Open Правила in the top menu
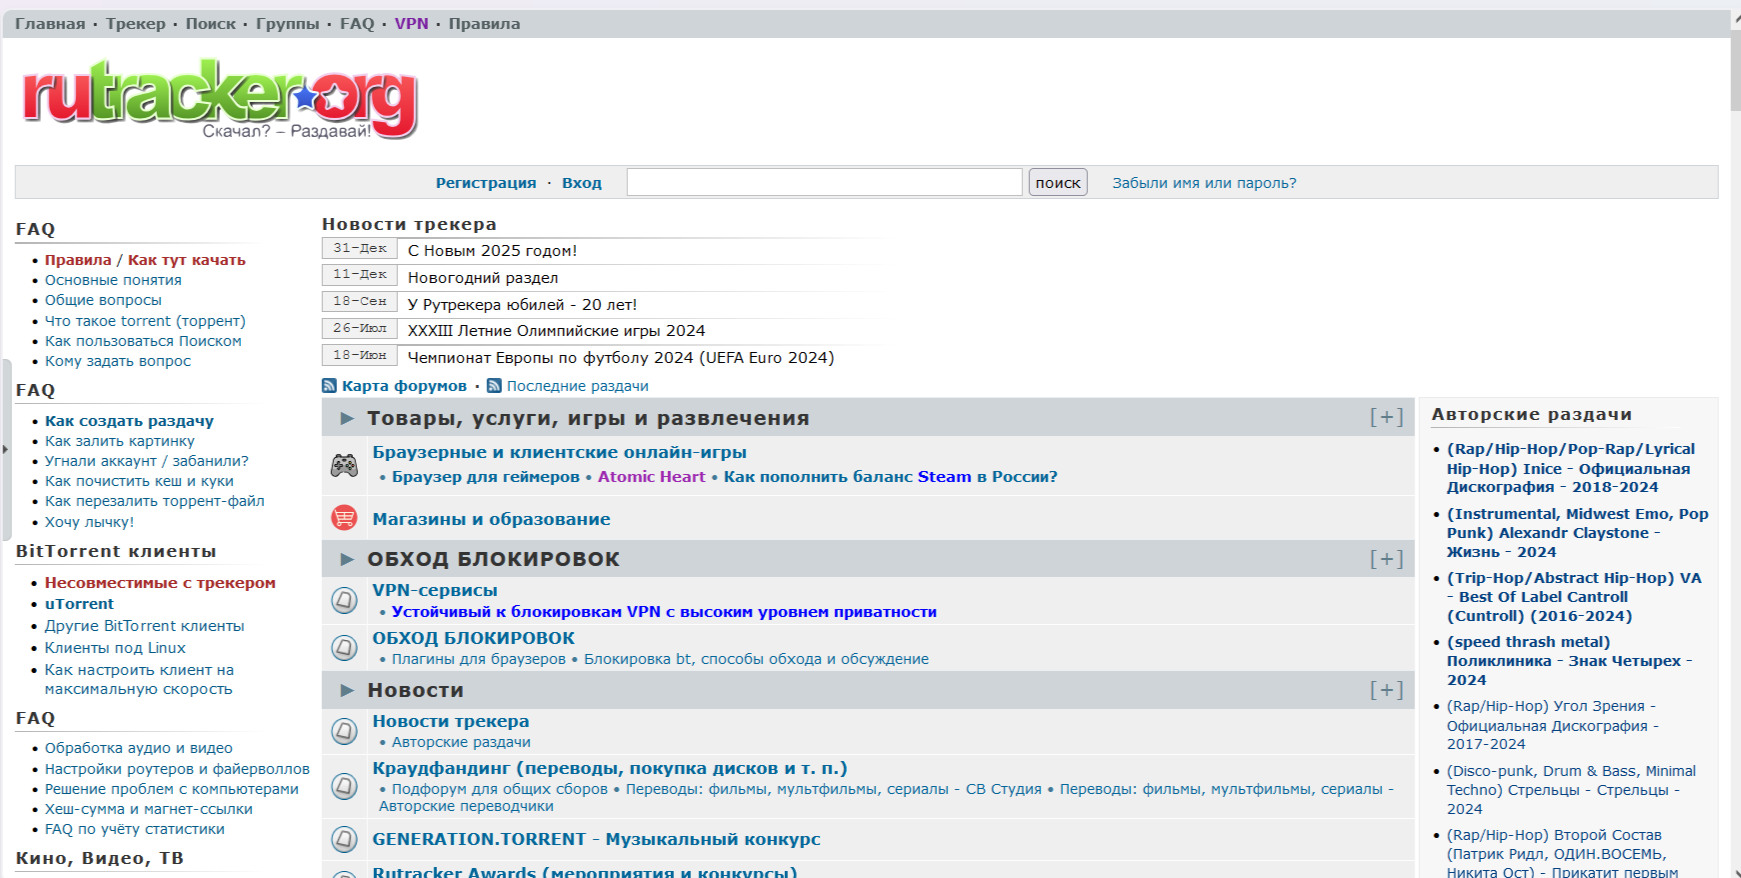 coord(484,24)
